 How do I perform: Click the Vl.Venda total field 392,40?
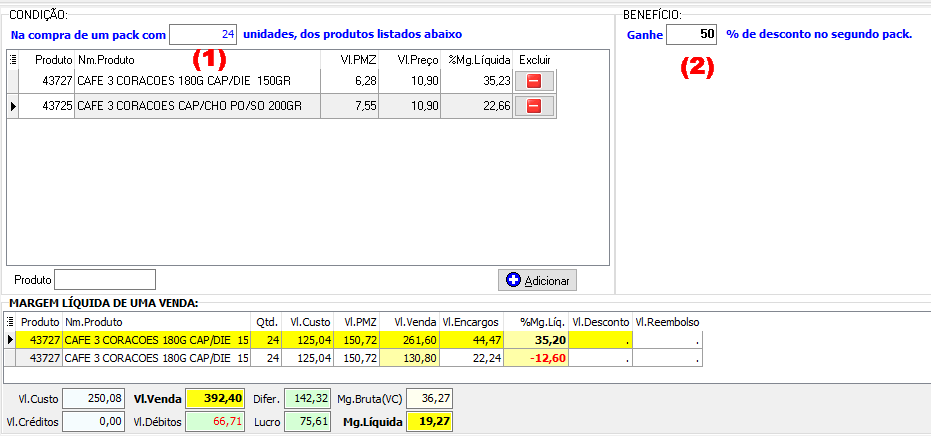(x=215, y=399)
